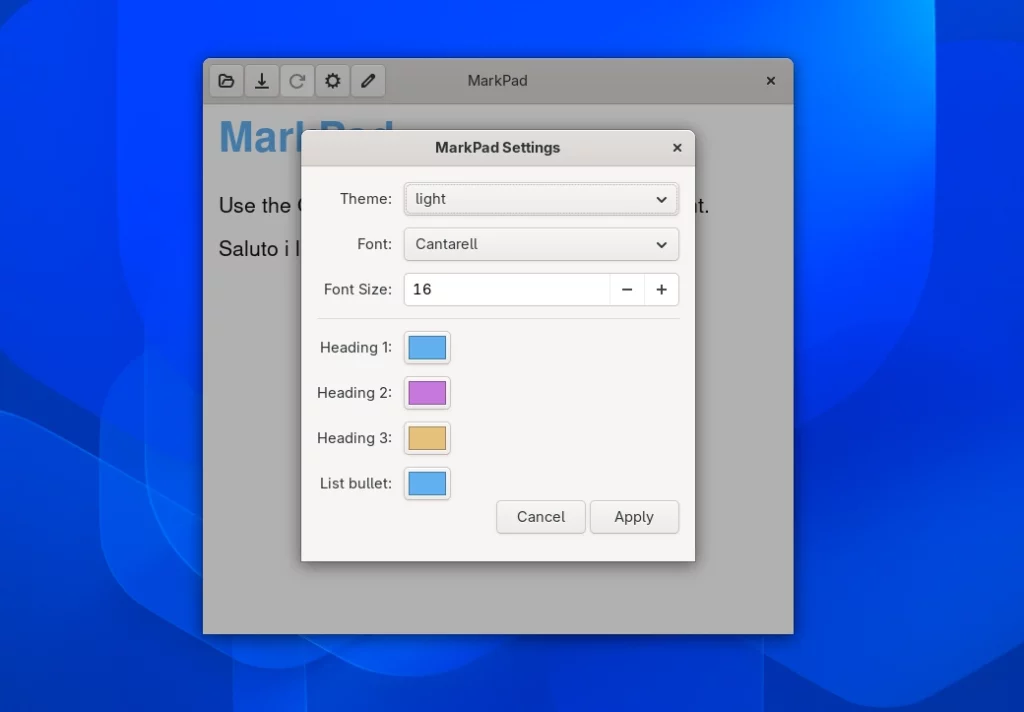Click the 'Font Size:' label
The width and height of the screenshot is (1024, 712).
coord(358,289)
